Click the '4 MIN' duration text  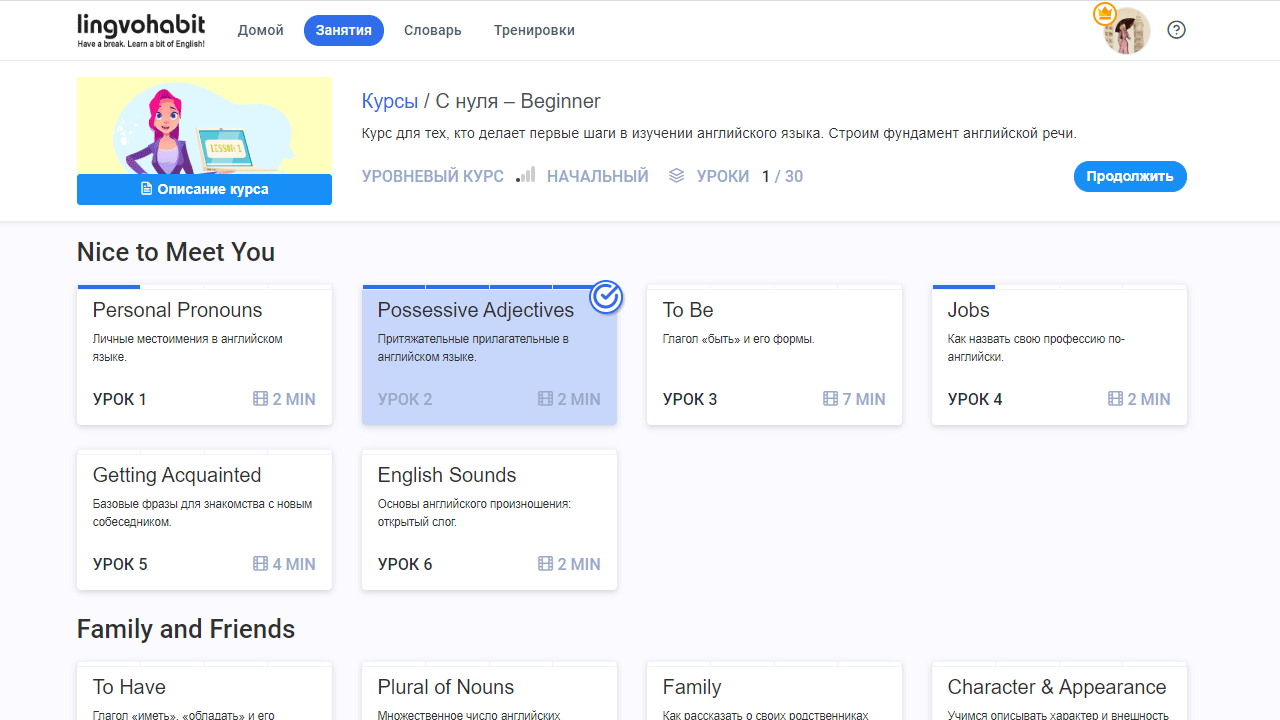pyautogui.click(x=294, y=564)
